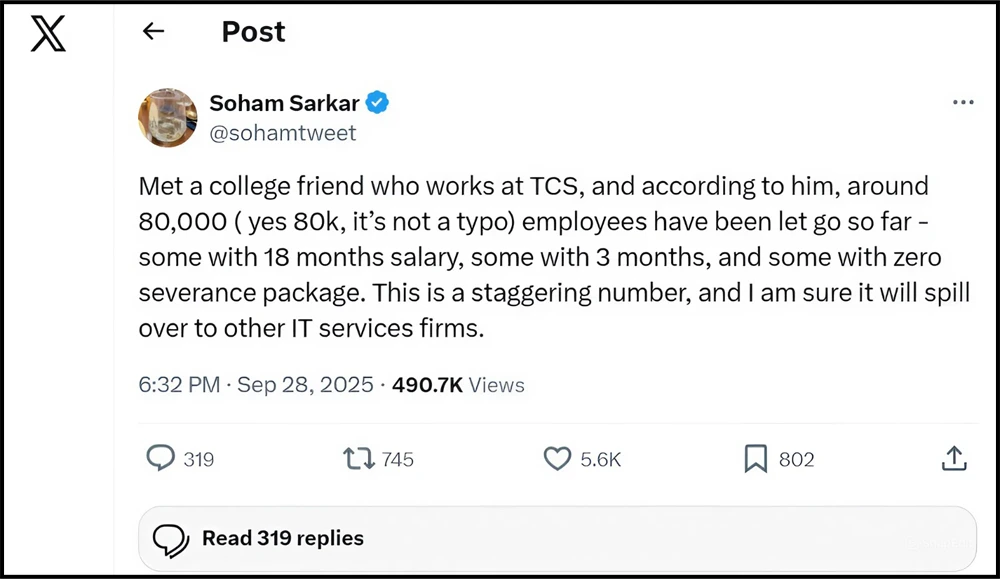Go back using the left arrow
1000x579 pixels.
153,32
